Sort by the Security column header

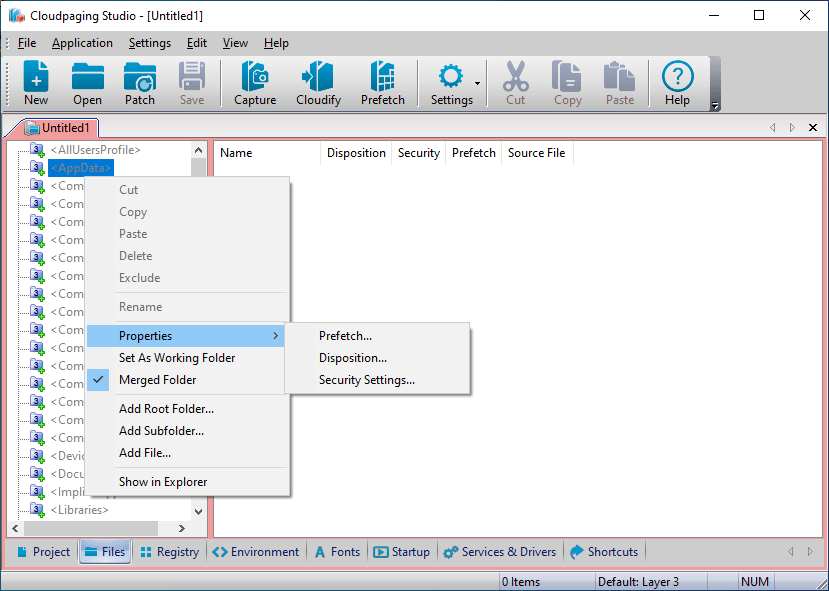[418, 153]
